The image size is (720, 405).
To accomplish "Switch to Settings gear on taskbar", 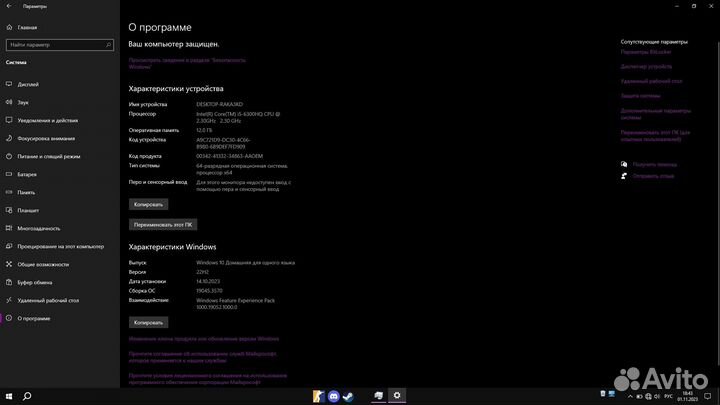I will click(x=397, y=395).
